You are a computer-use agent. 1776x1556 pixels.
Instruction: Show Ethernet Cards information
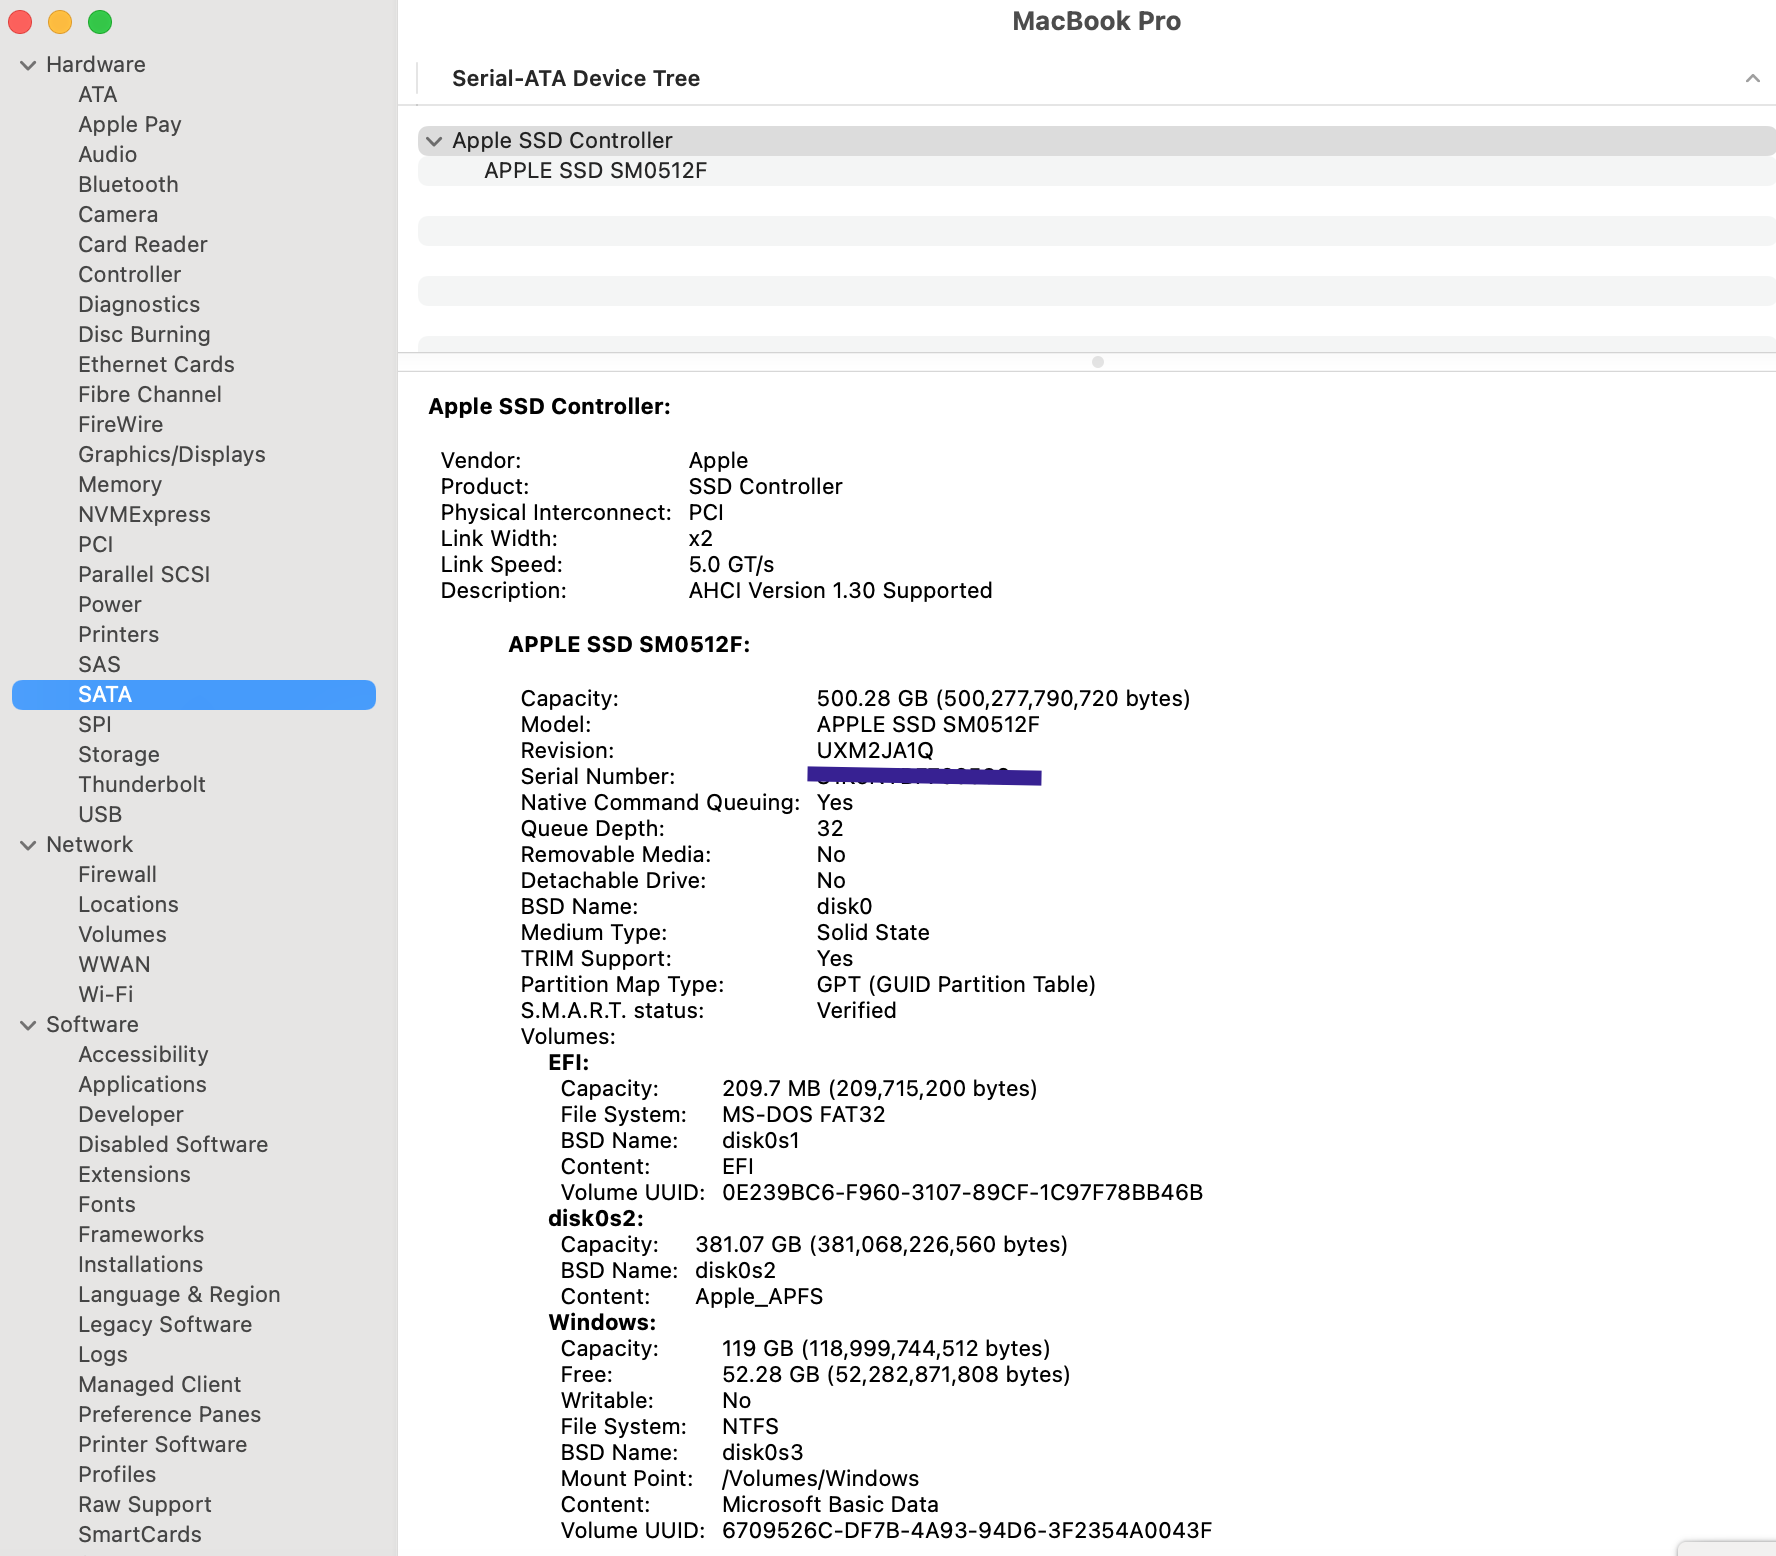156,365
